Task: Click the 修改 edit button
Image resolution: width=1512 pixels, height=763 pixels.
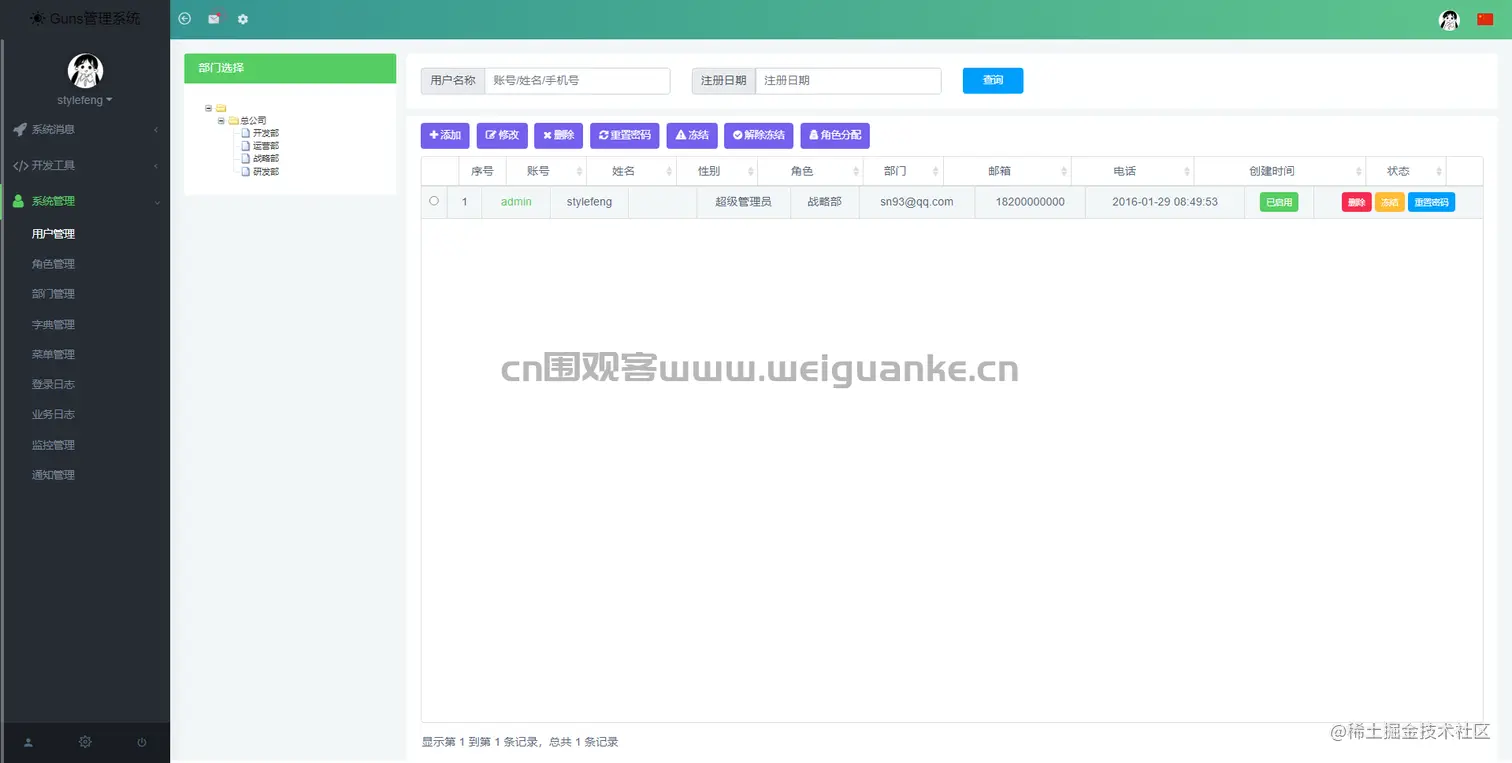Action: click(502, 135)
